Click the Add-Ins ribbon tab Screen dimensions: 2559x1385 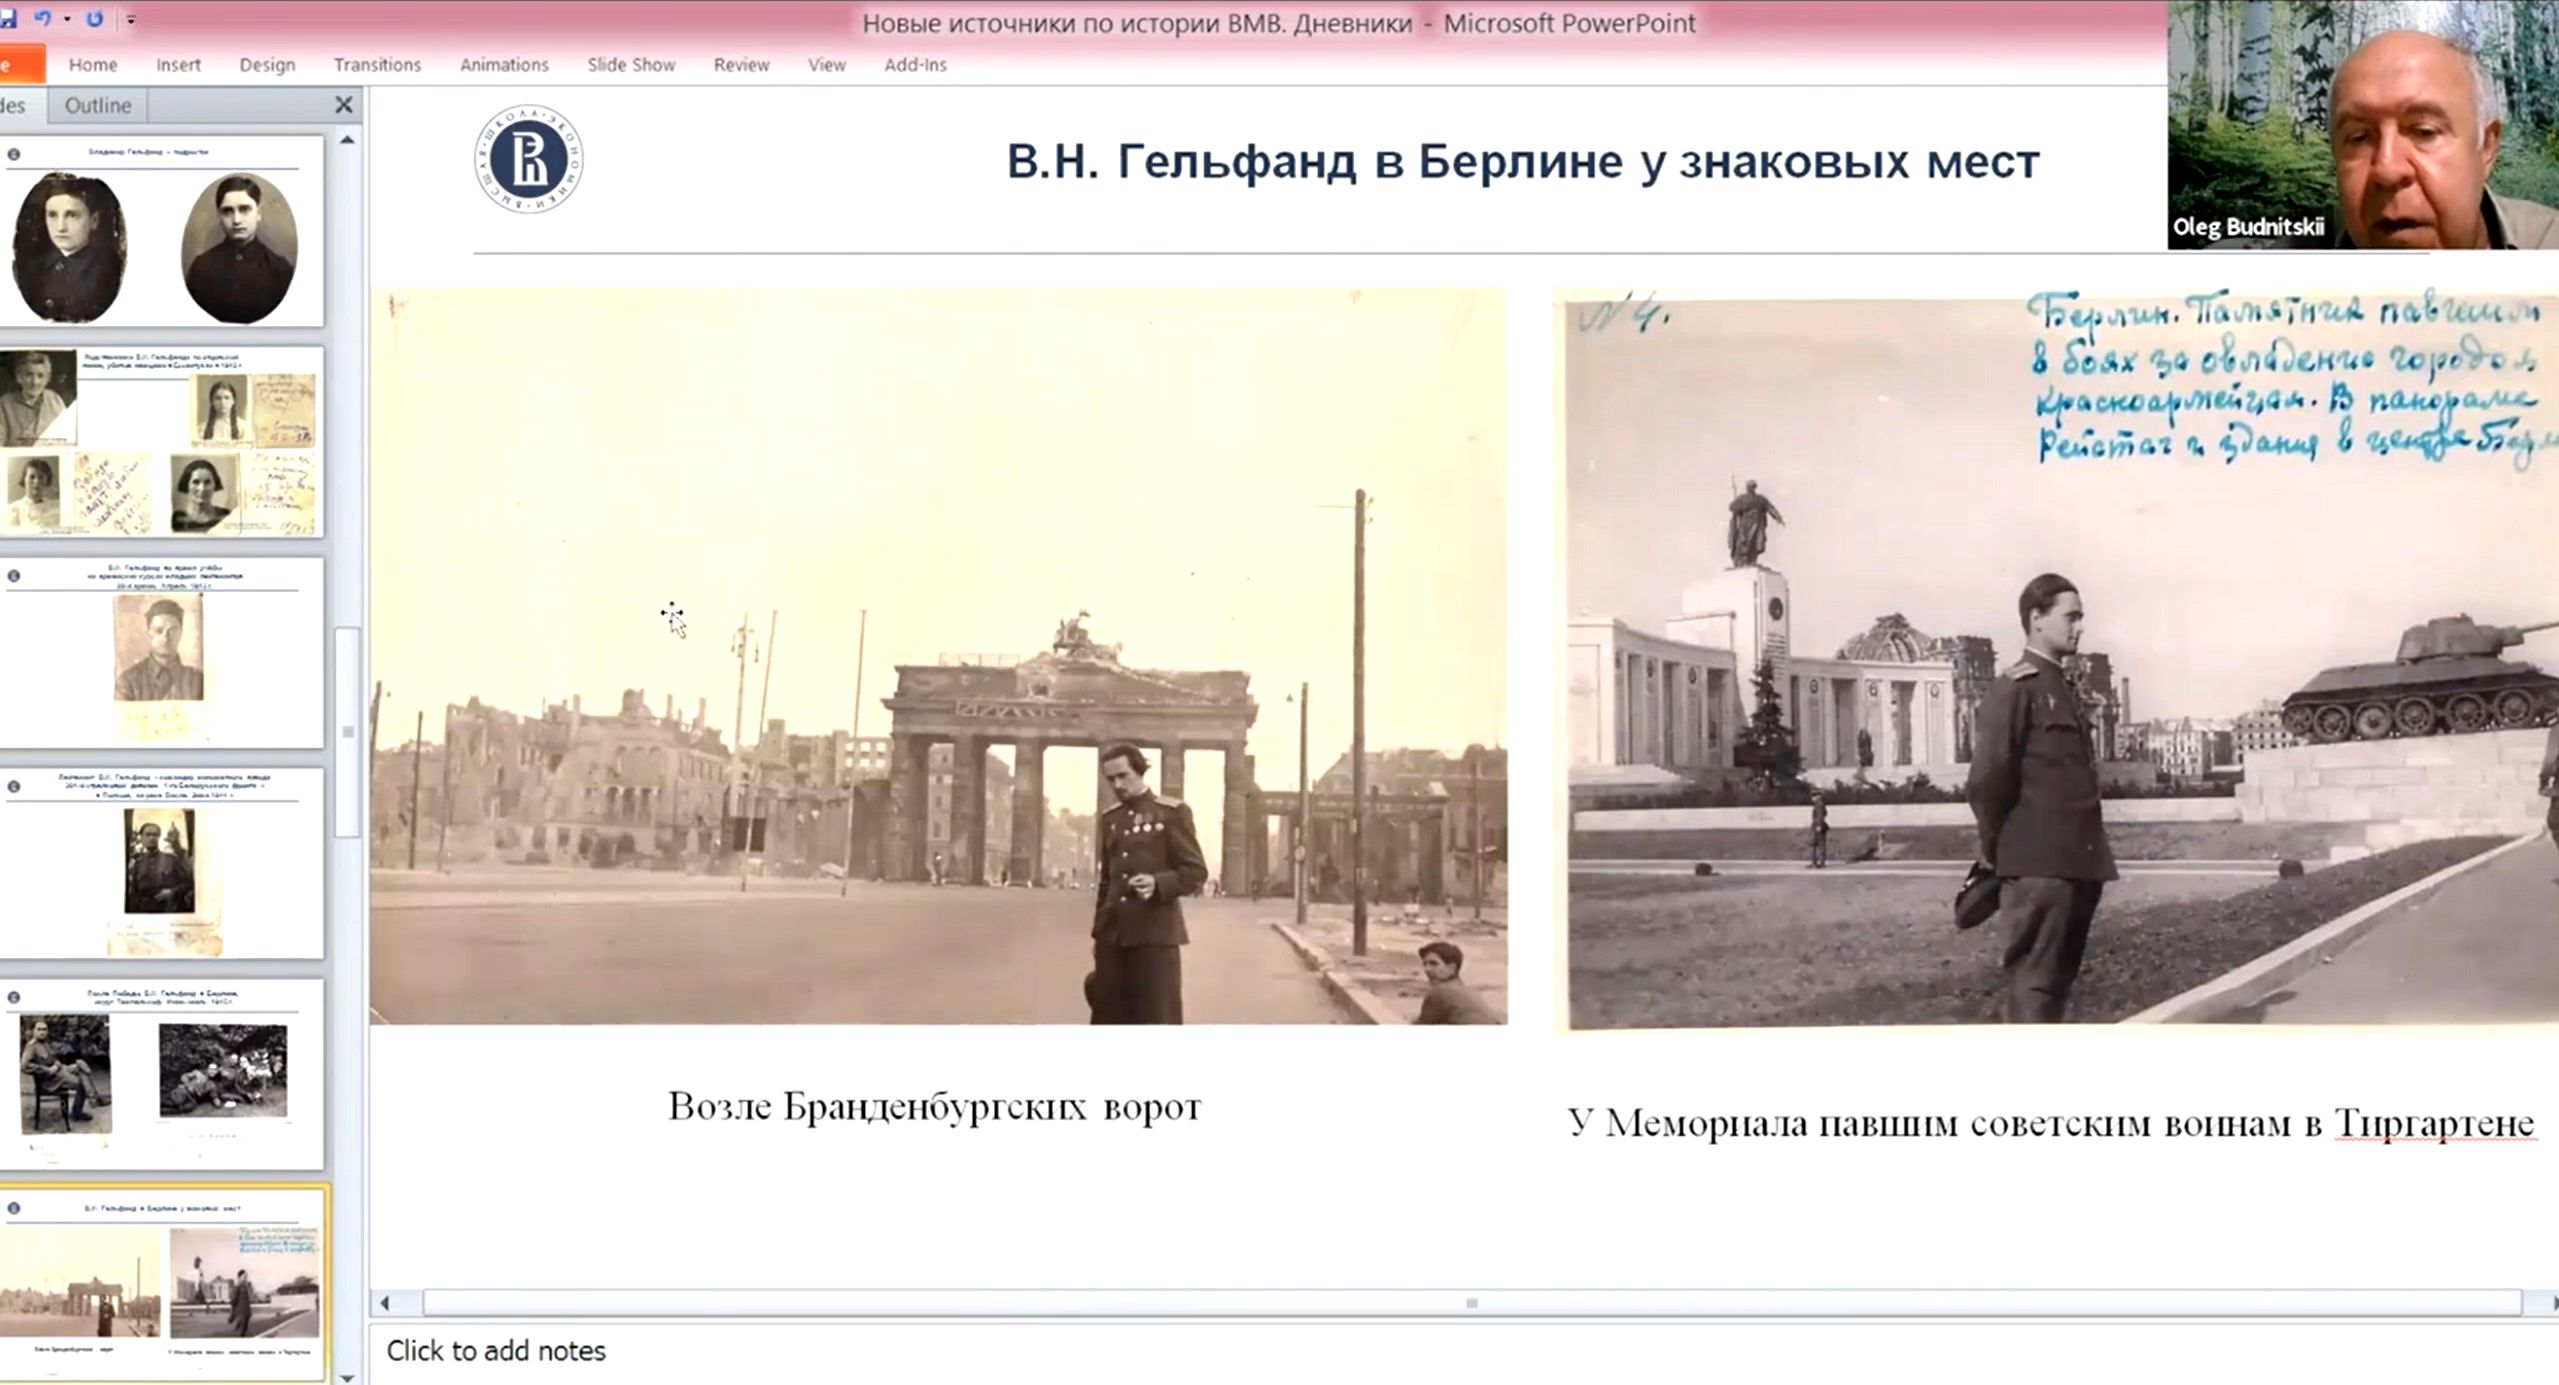[x=914, y=65]
